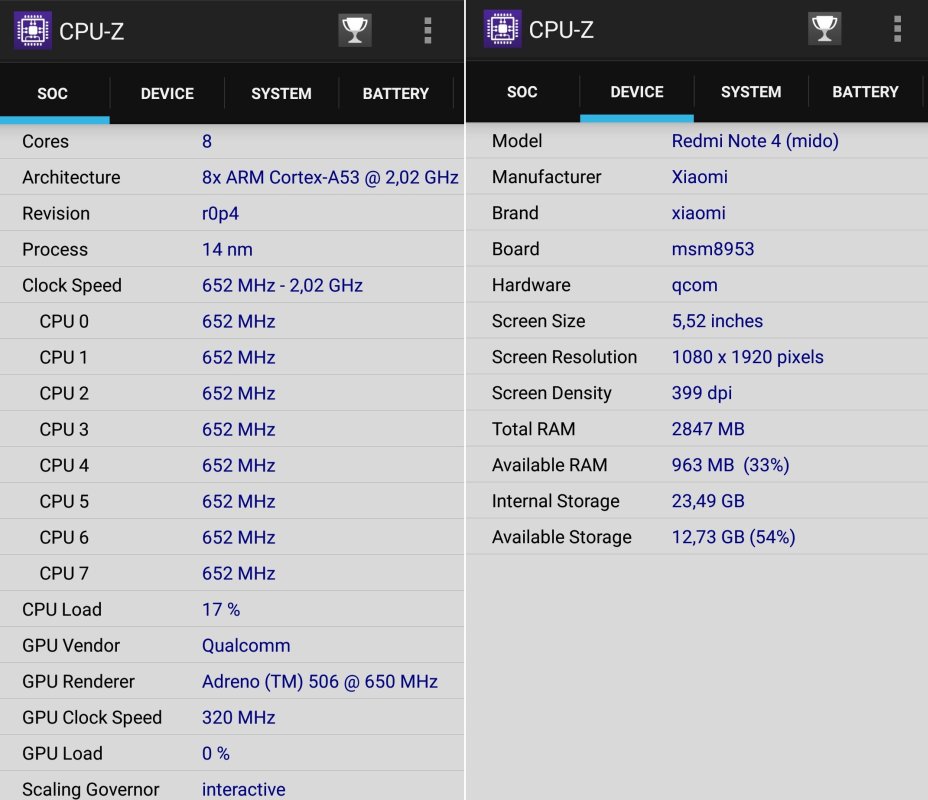928x800 pixels.
Task: Switch to DEVICE tab in left screen
Action: coord(167,93)
